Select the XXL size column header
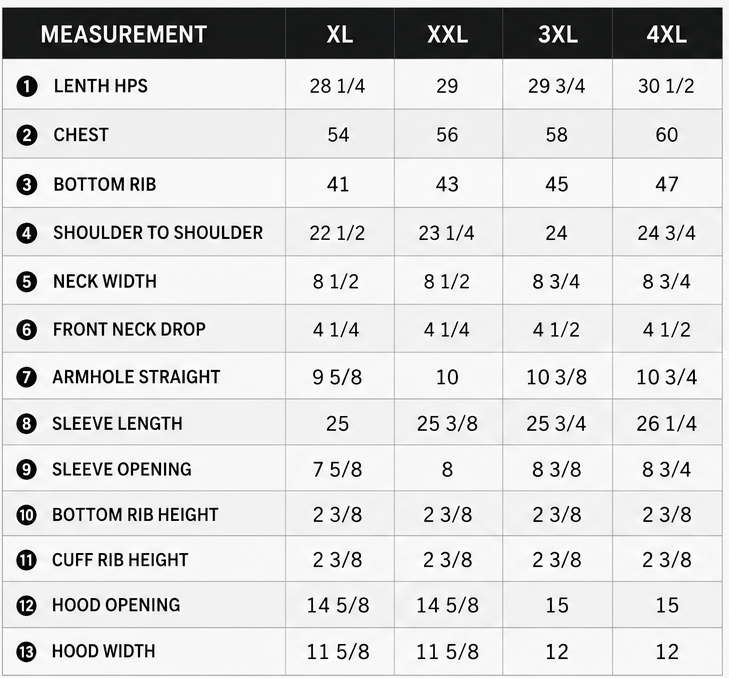Image resolution: width=729 pixels, height=678 pixels. click(447, 34)
